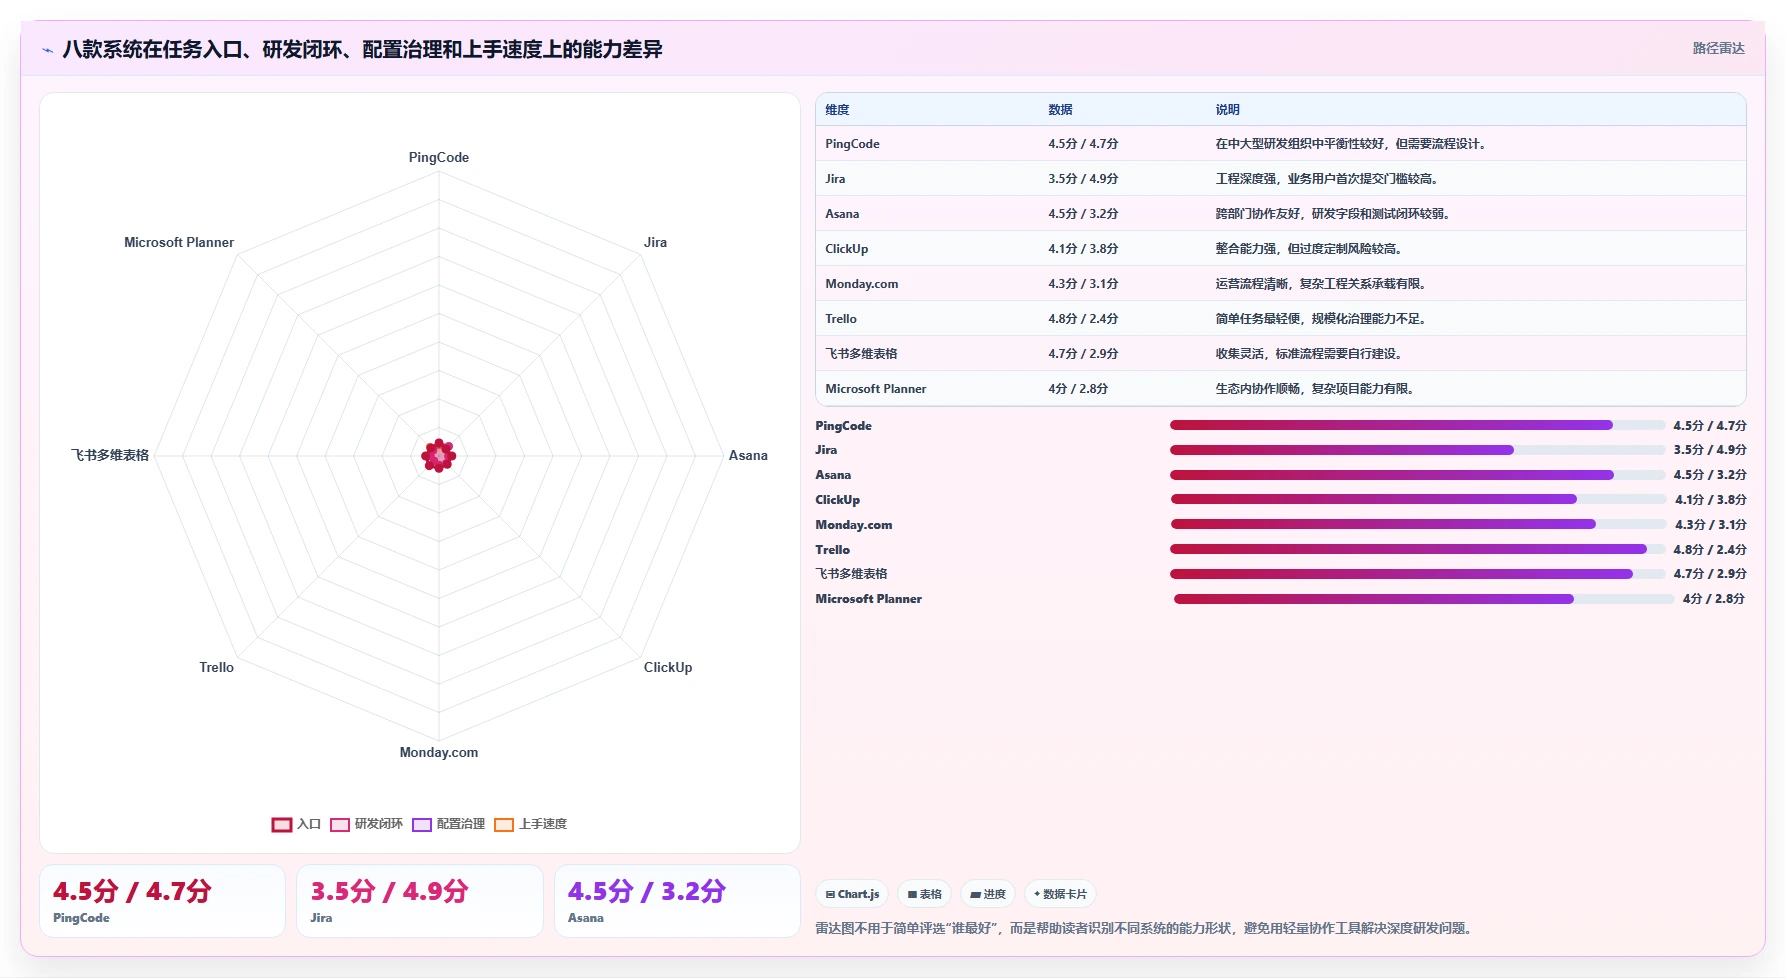Click the 飞书多维表格 progress bar

[1417, 574]
